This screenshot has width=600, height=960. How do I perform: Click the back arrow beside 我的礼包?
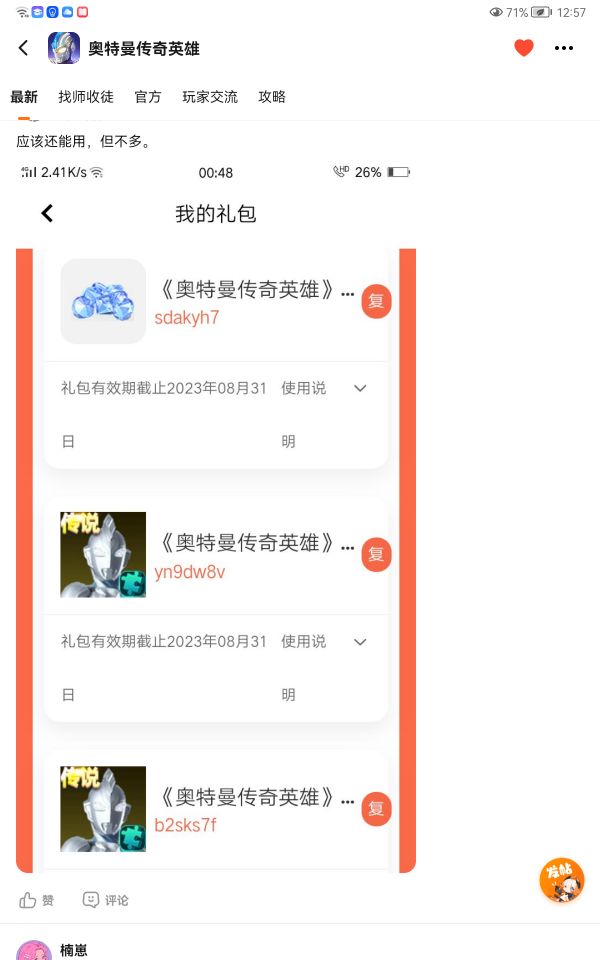tap(47, 213)
